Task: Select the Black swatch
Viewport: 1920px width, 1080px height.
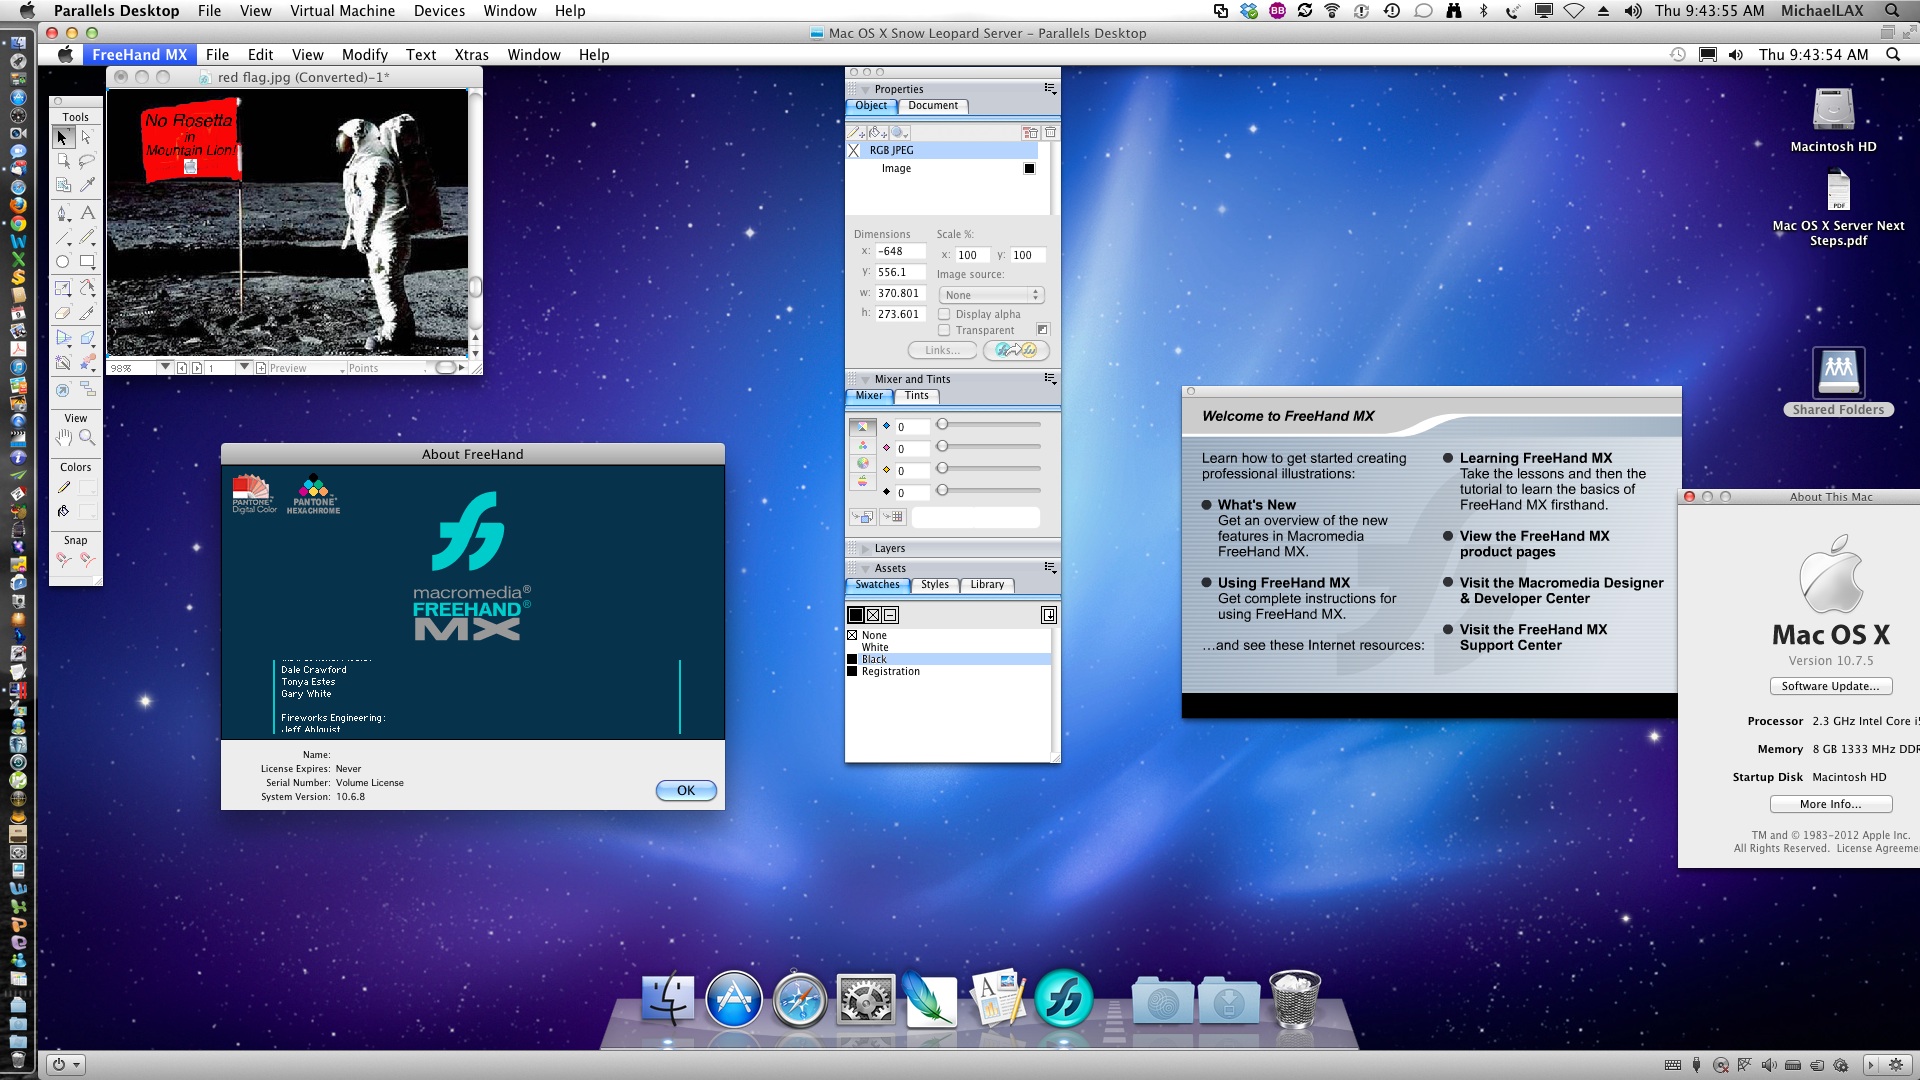Action: (x=948, y=660)
